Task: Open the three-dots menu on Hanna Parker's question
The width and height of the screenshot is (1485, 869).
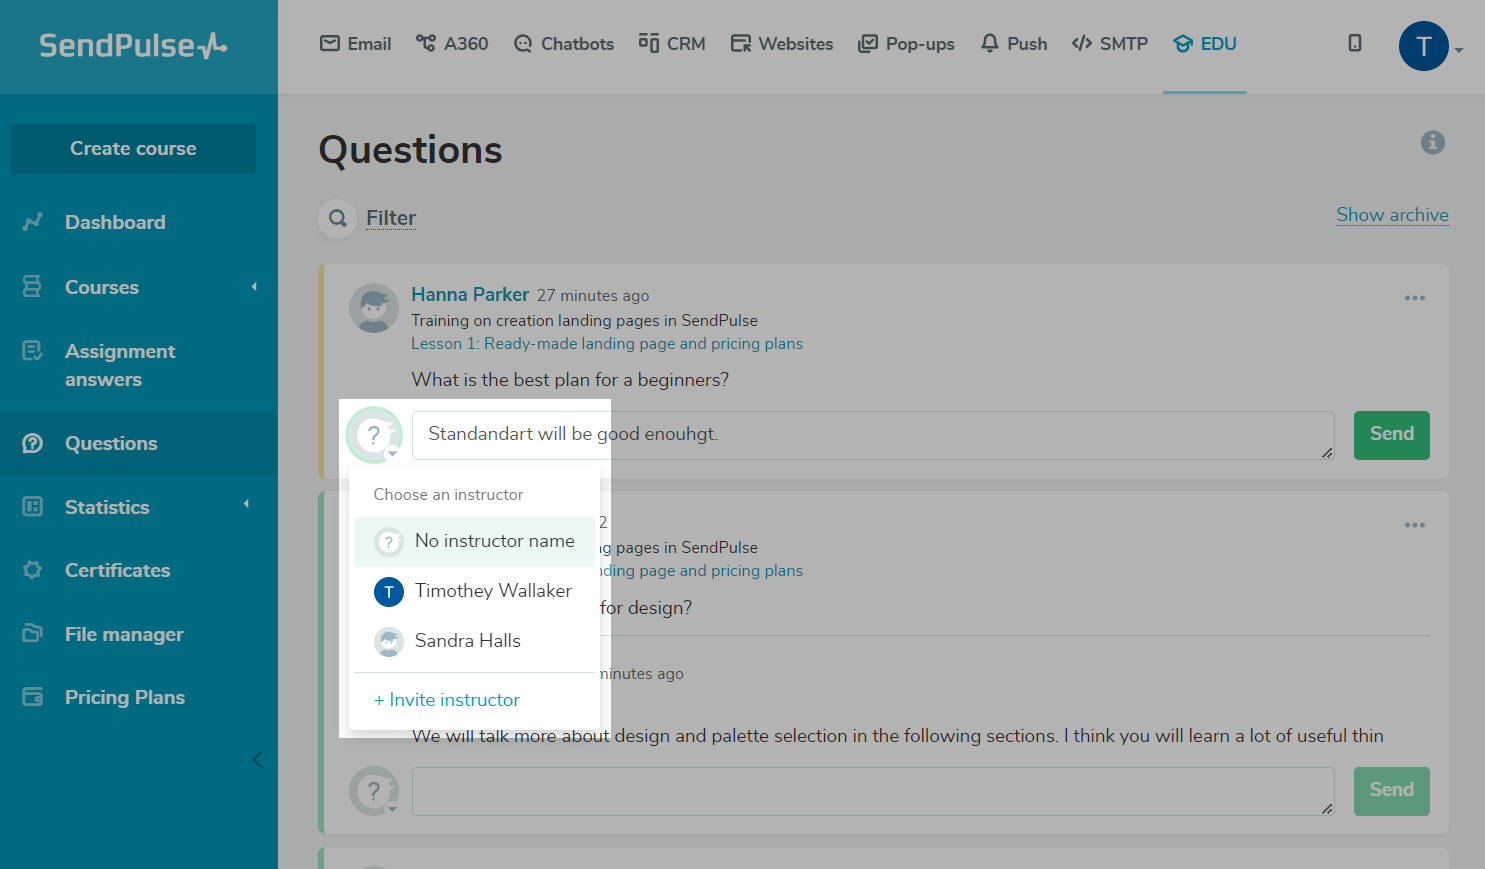Action: coord(1414,298)
